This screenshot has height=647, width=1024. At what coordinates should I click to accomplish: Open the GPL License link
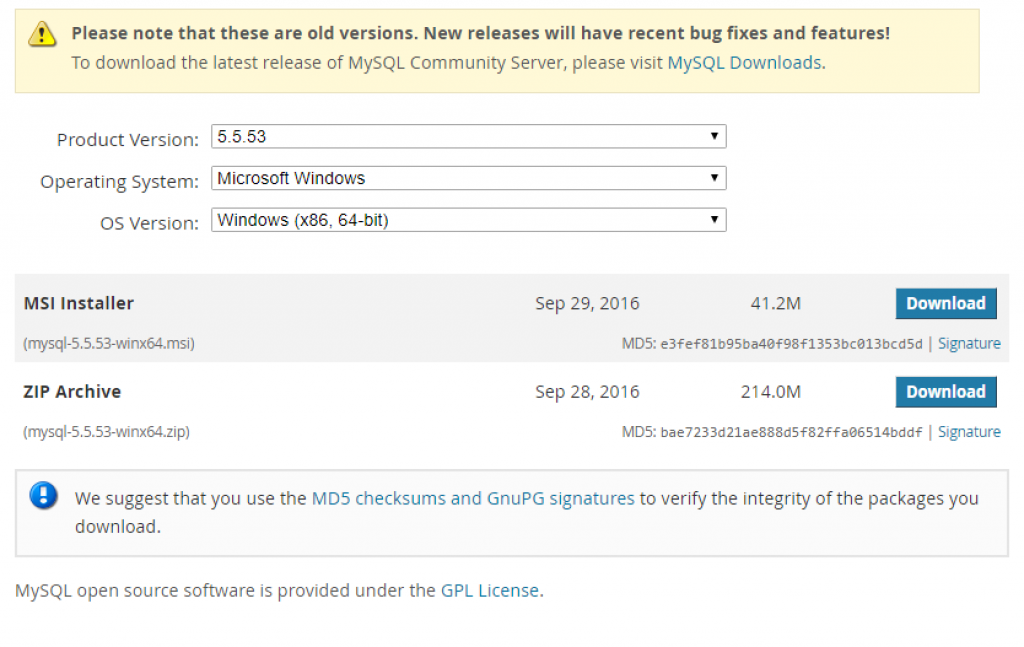[x=490, y=590]
